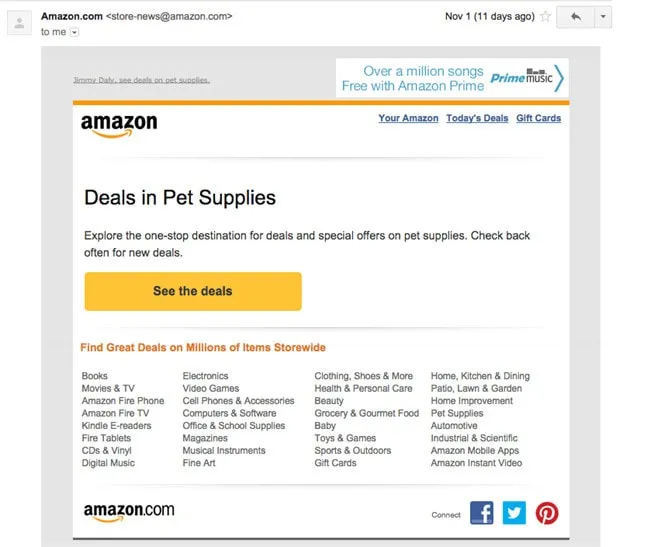Click the amazon.com footer logo
Screen dimensions: 659x547
(x=128, y=512)
